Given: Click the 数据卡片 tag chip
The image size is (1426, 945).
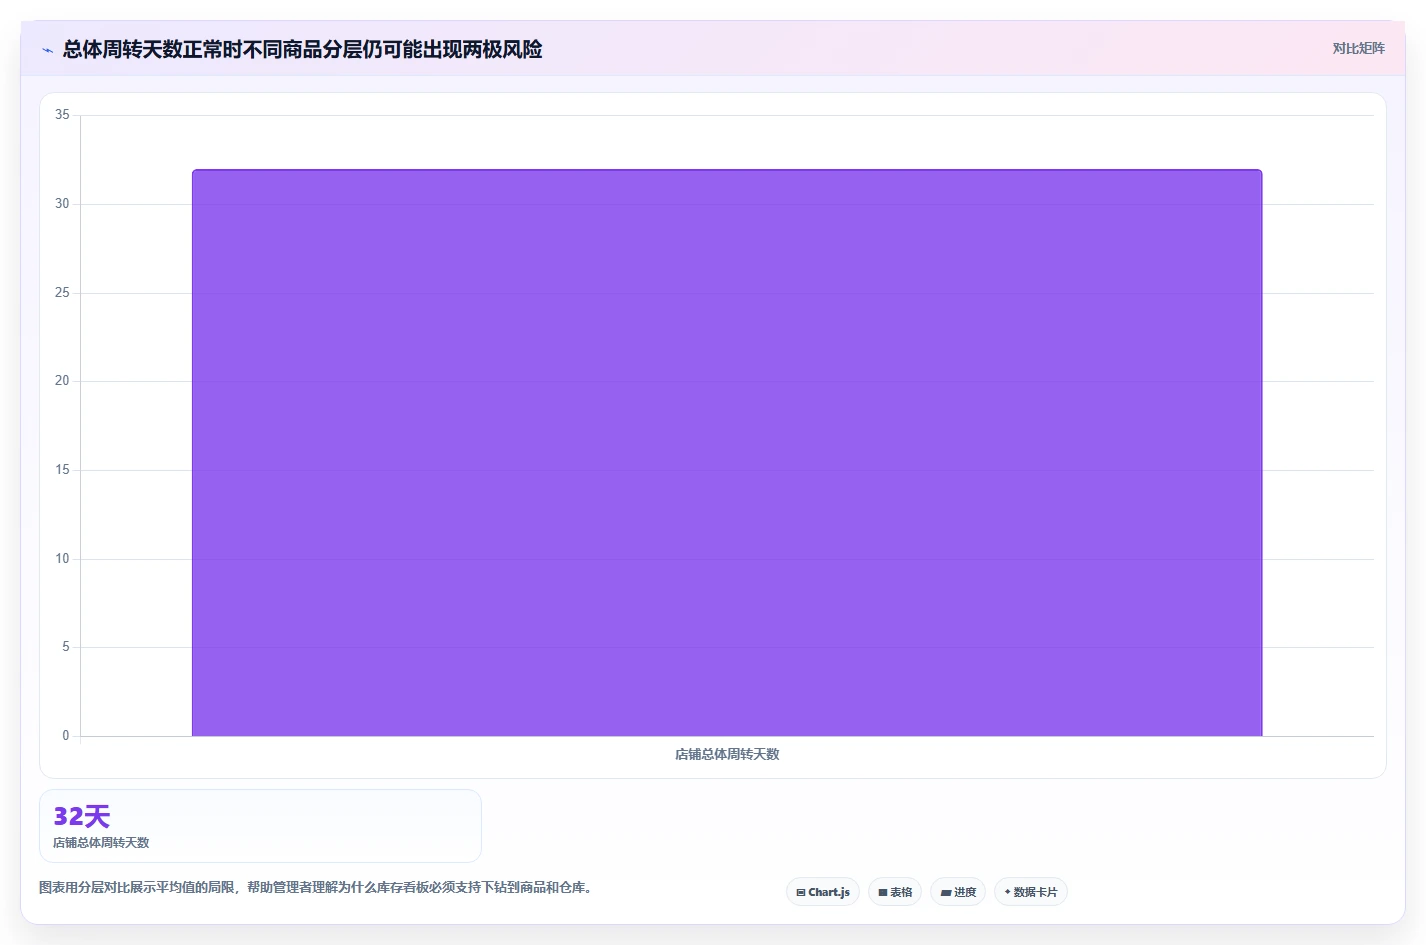Looking at the screenshot, I should click(1031, 892).
